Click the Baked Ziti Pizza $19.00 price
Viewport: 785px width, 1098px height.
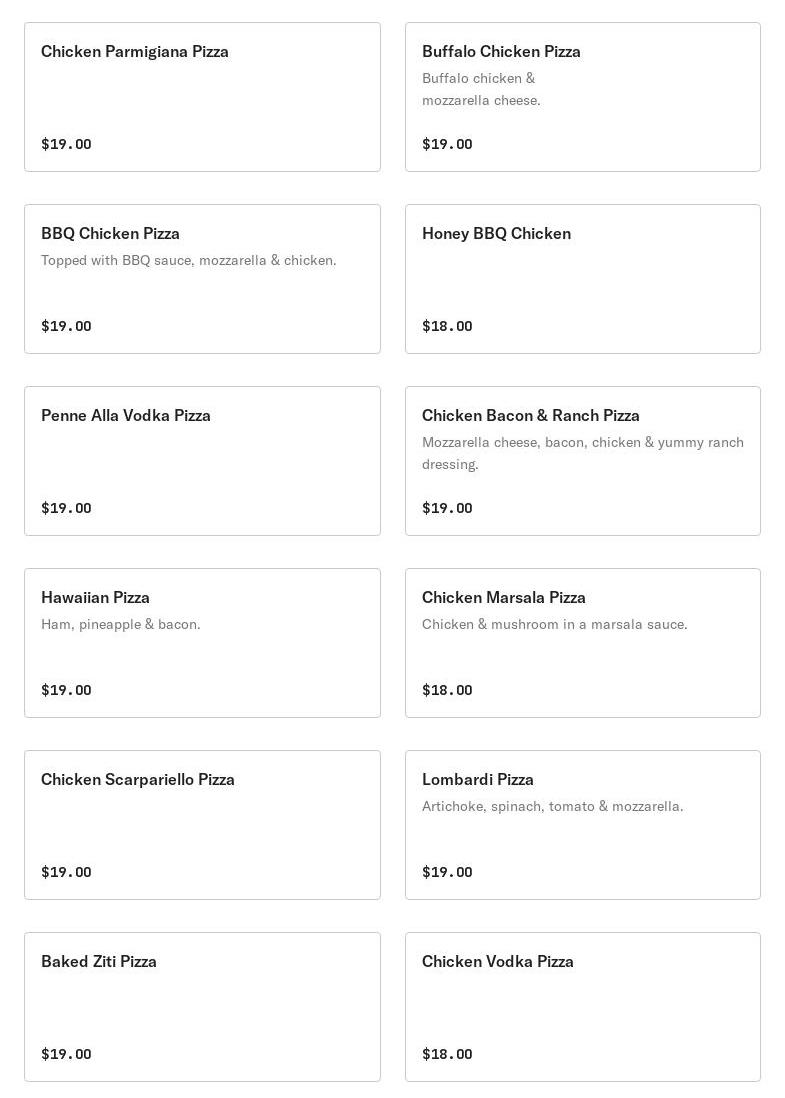pyautogui.click(x=66, y=1054)
